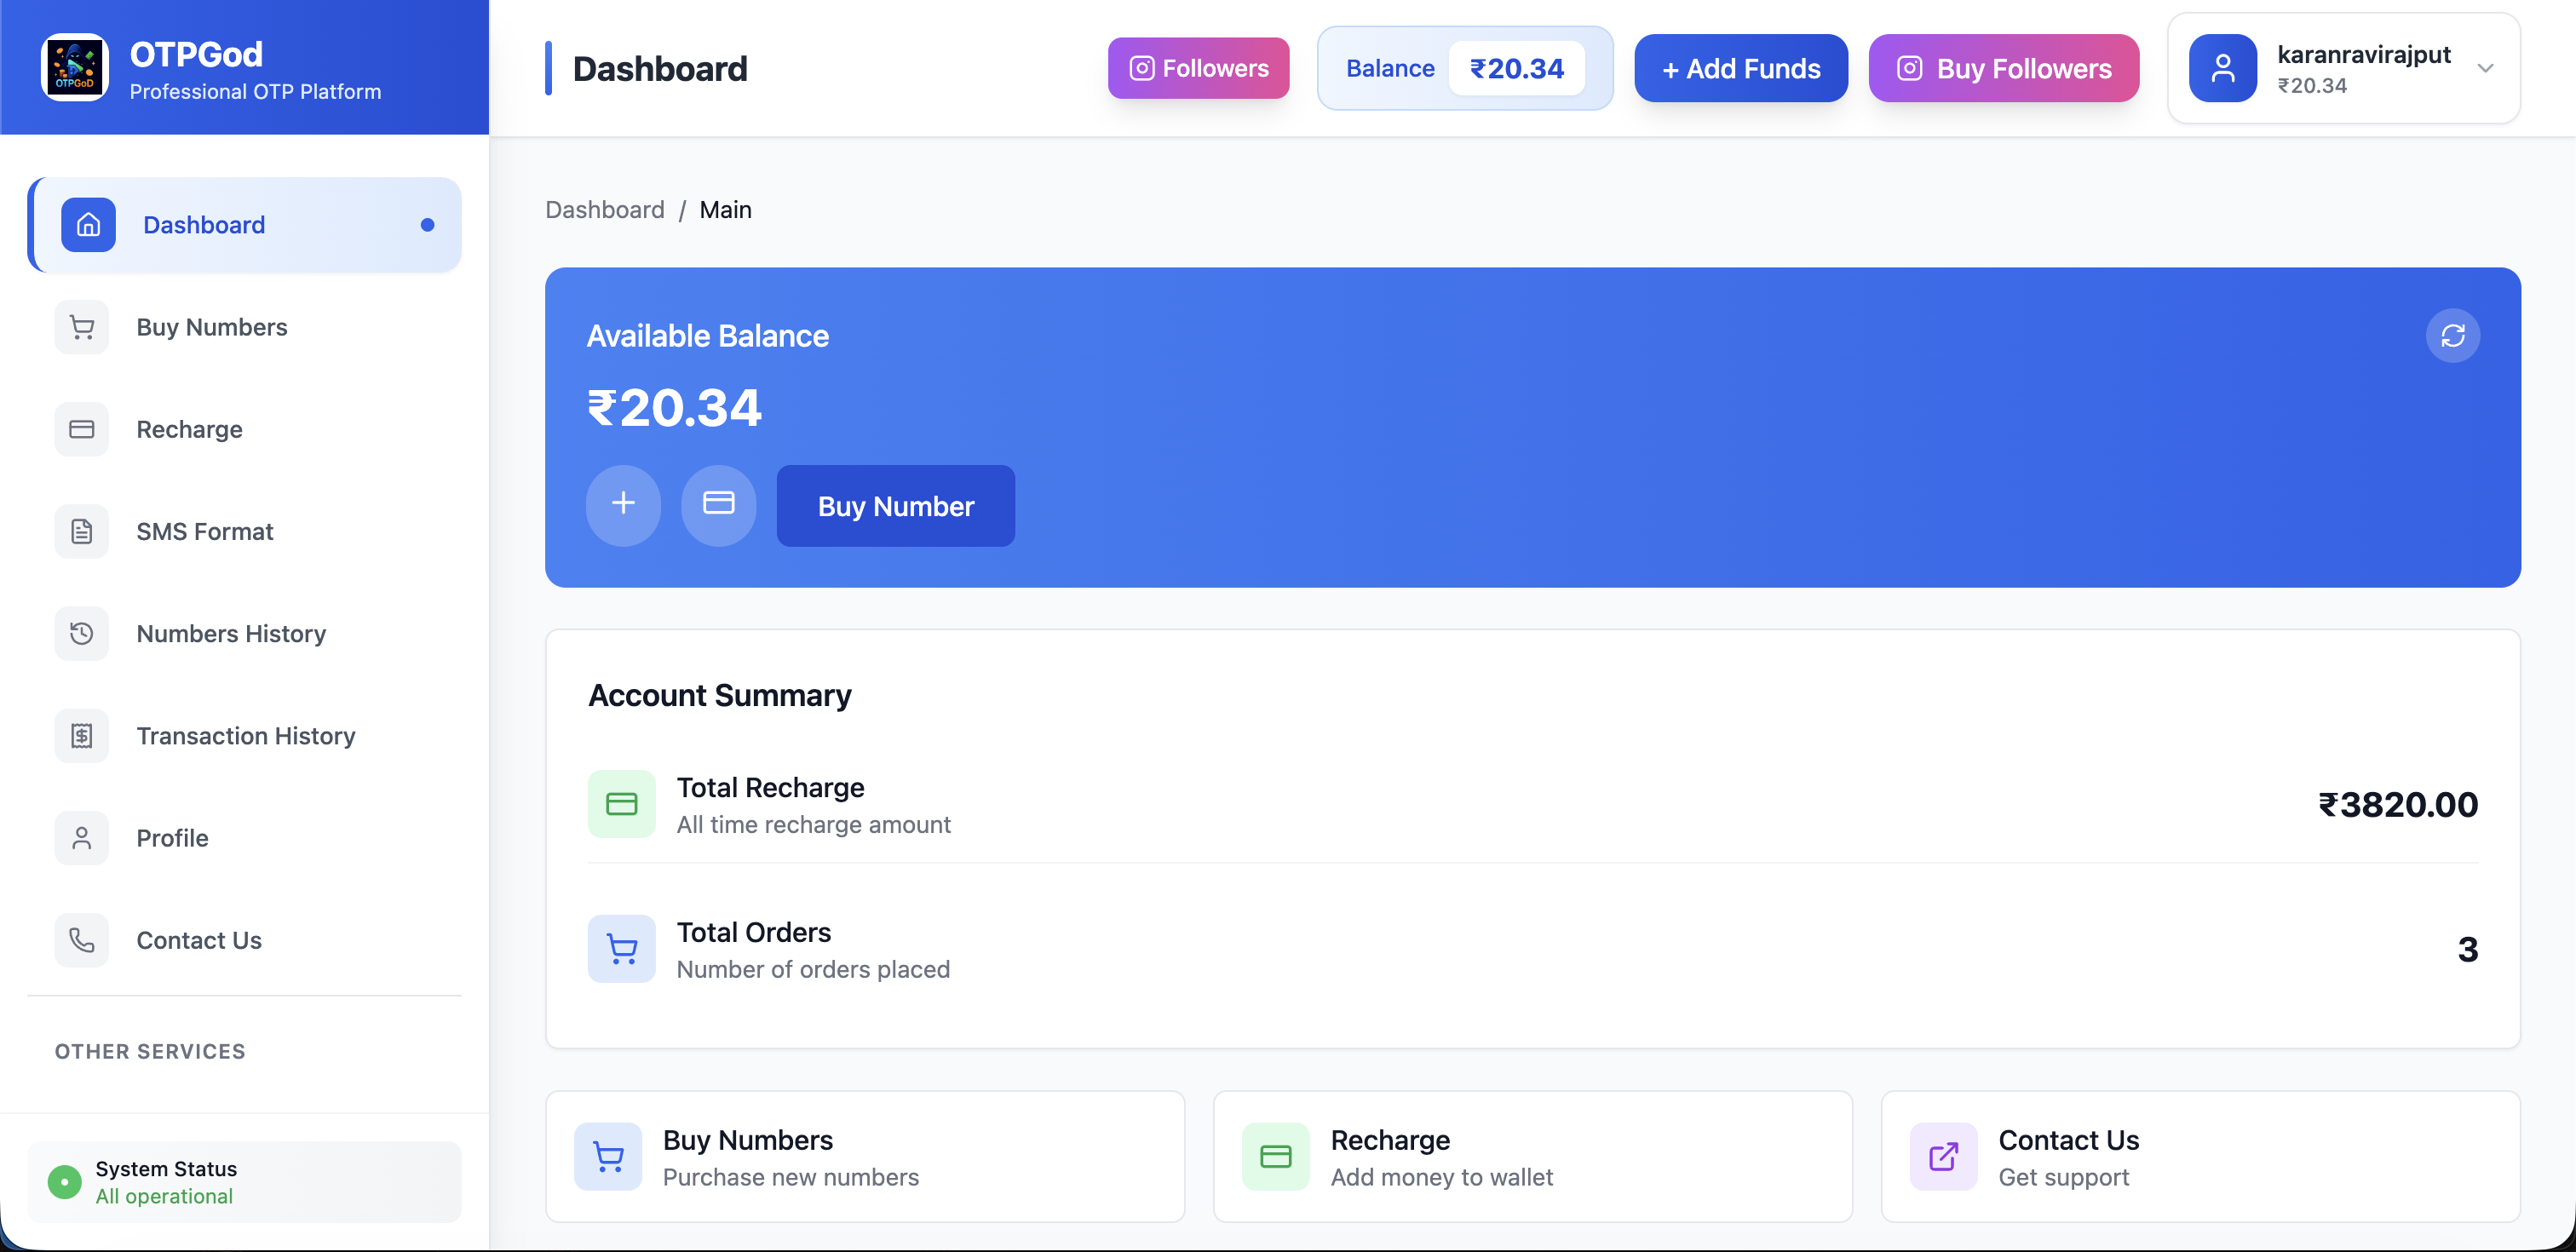Go to Recharge from the sidebar
The image size is (2576, 1252).
coord(244,429)
